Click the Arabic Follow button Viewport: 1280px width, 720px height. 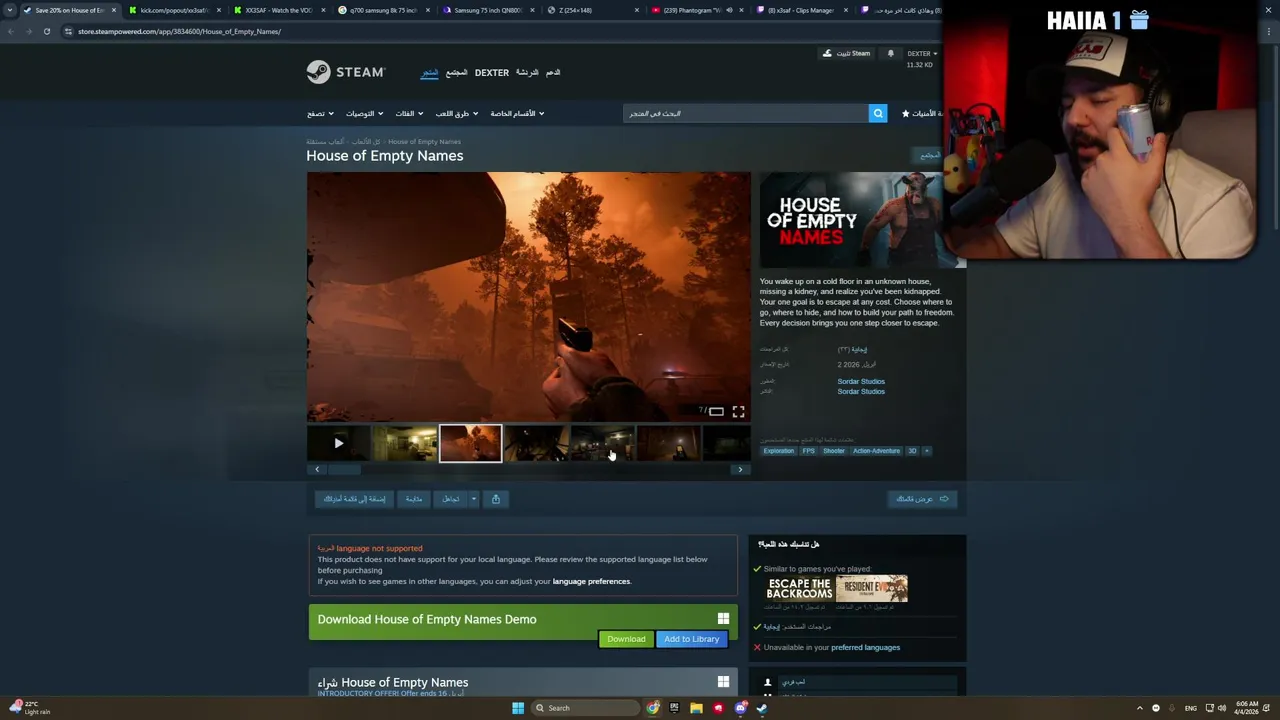point(414,498)
